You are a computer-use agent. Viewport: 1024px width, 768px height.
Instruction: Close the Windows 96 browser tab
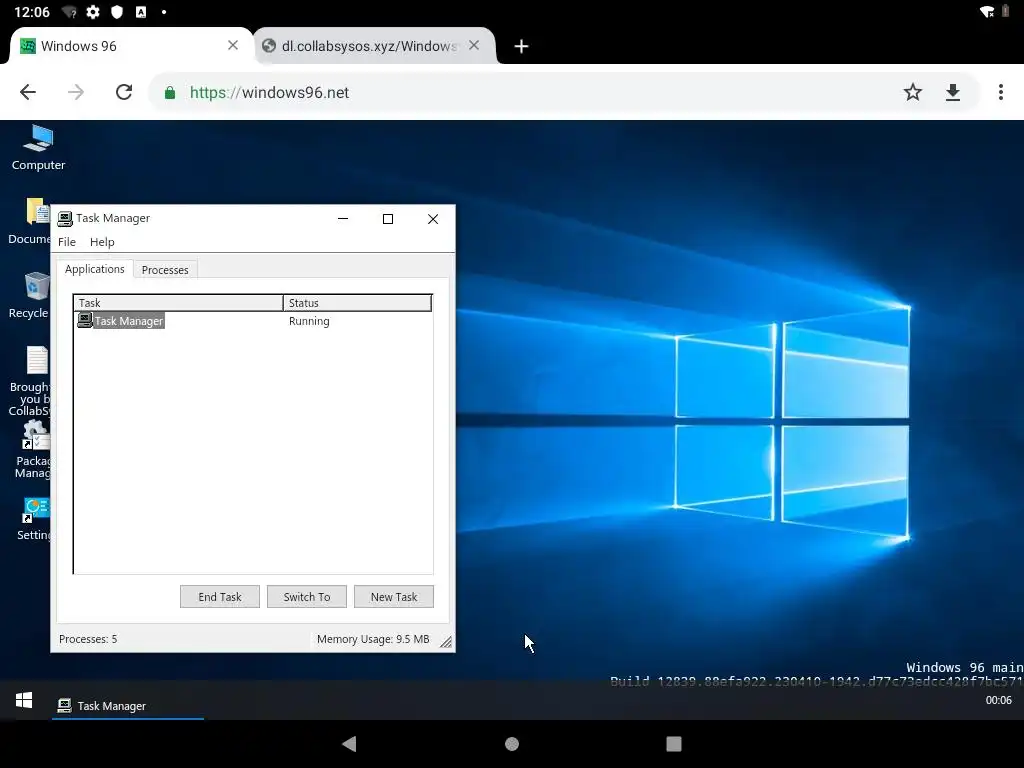(232, 45)
